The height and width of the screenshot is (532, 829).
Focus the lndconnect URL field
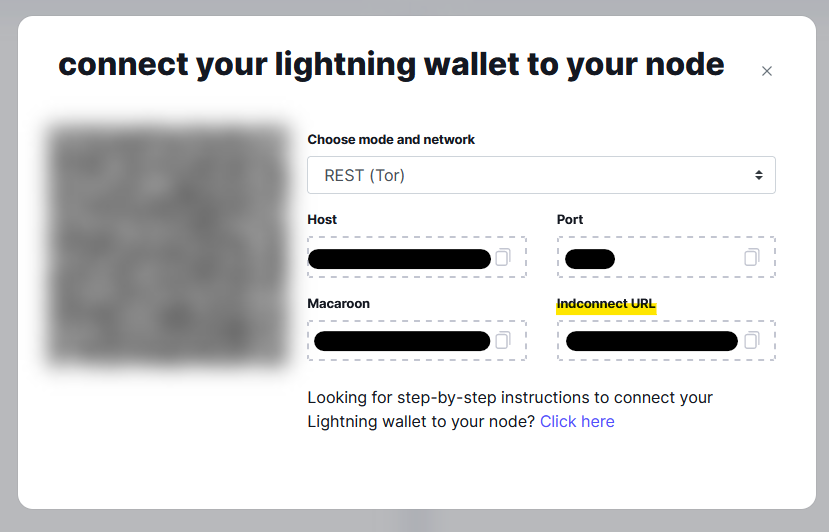(652, 340)
